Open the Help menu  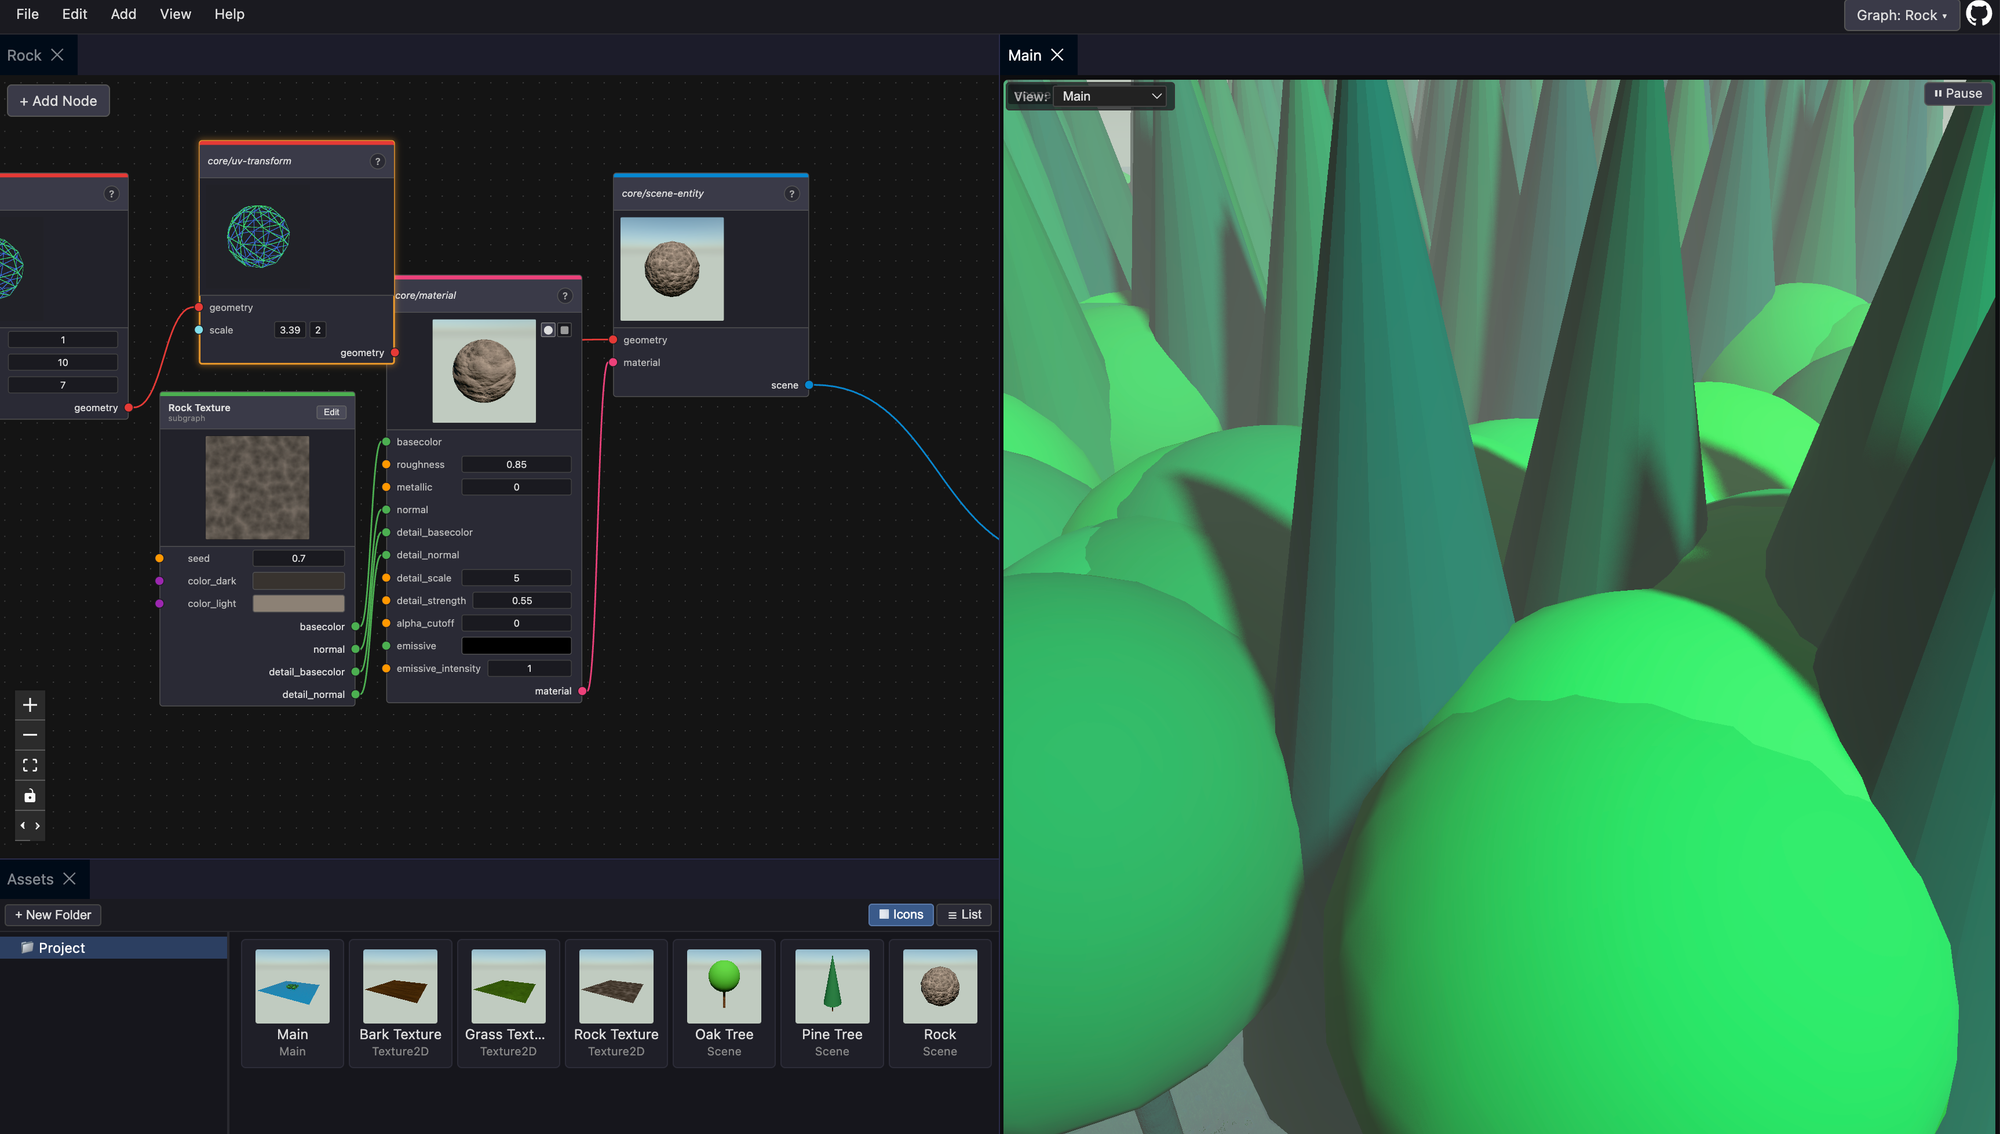coord(229,14)
